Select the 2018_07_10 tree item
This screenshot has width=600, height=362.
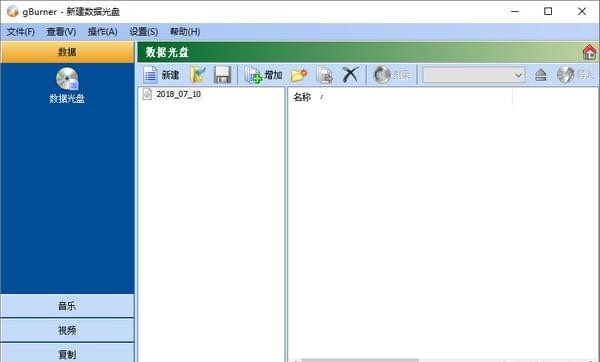(178, 94)
